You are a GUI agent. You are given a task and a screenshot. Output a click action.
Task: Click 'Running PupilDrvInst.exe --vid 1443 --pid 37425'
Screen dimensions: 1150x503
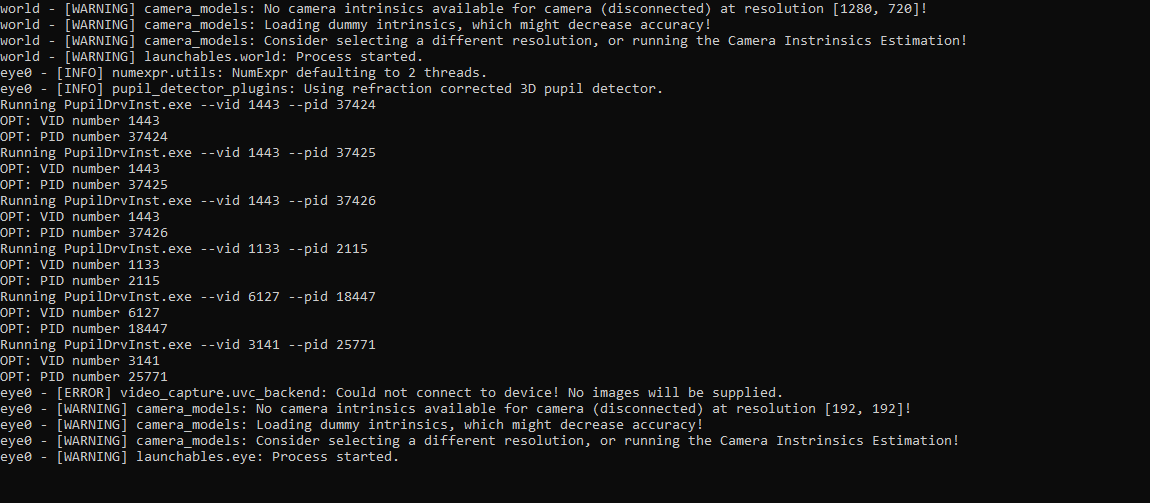pyautogui.click(x=188, y=153)
